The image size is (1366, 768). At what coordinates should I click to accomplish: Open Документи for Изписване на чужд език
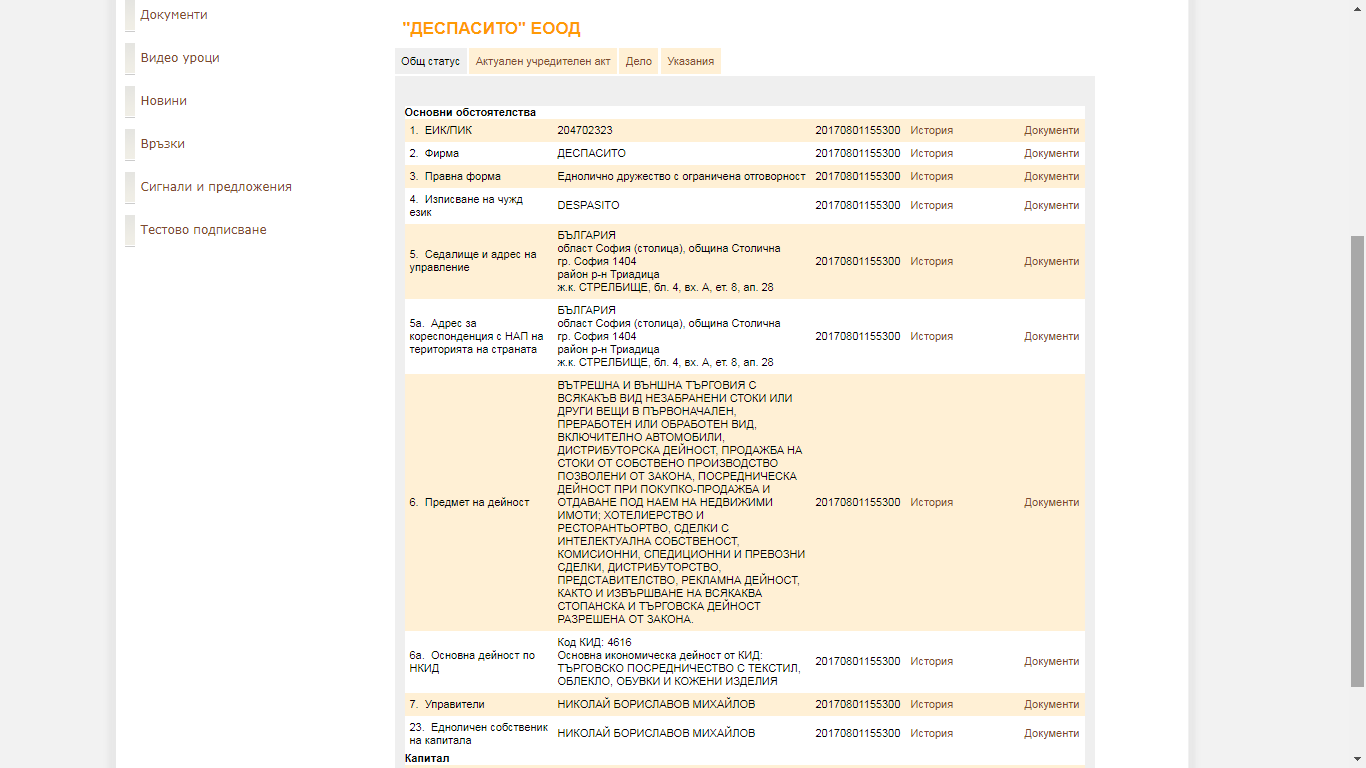1051,205
